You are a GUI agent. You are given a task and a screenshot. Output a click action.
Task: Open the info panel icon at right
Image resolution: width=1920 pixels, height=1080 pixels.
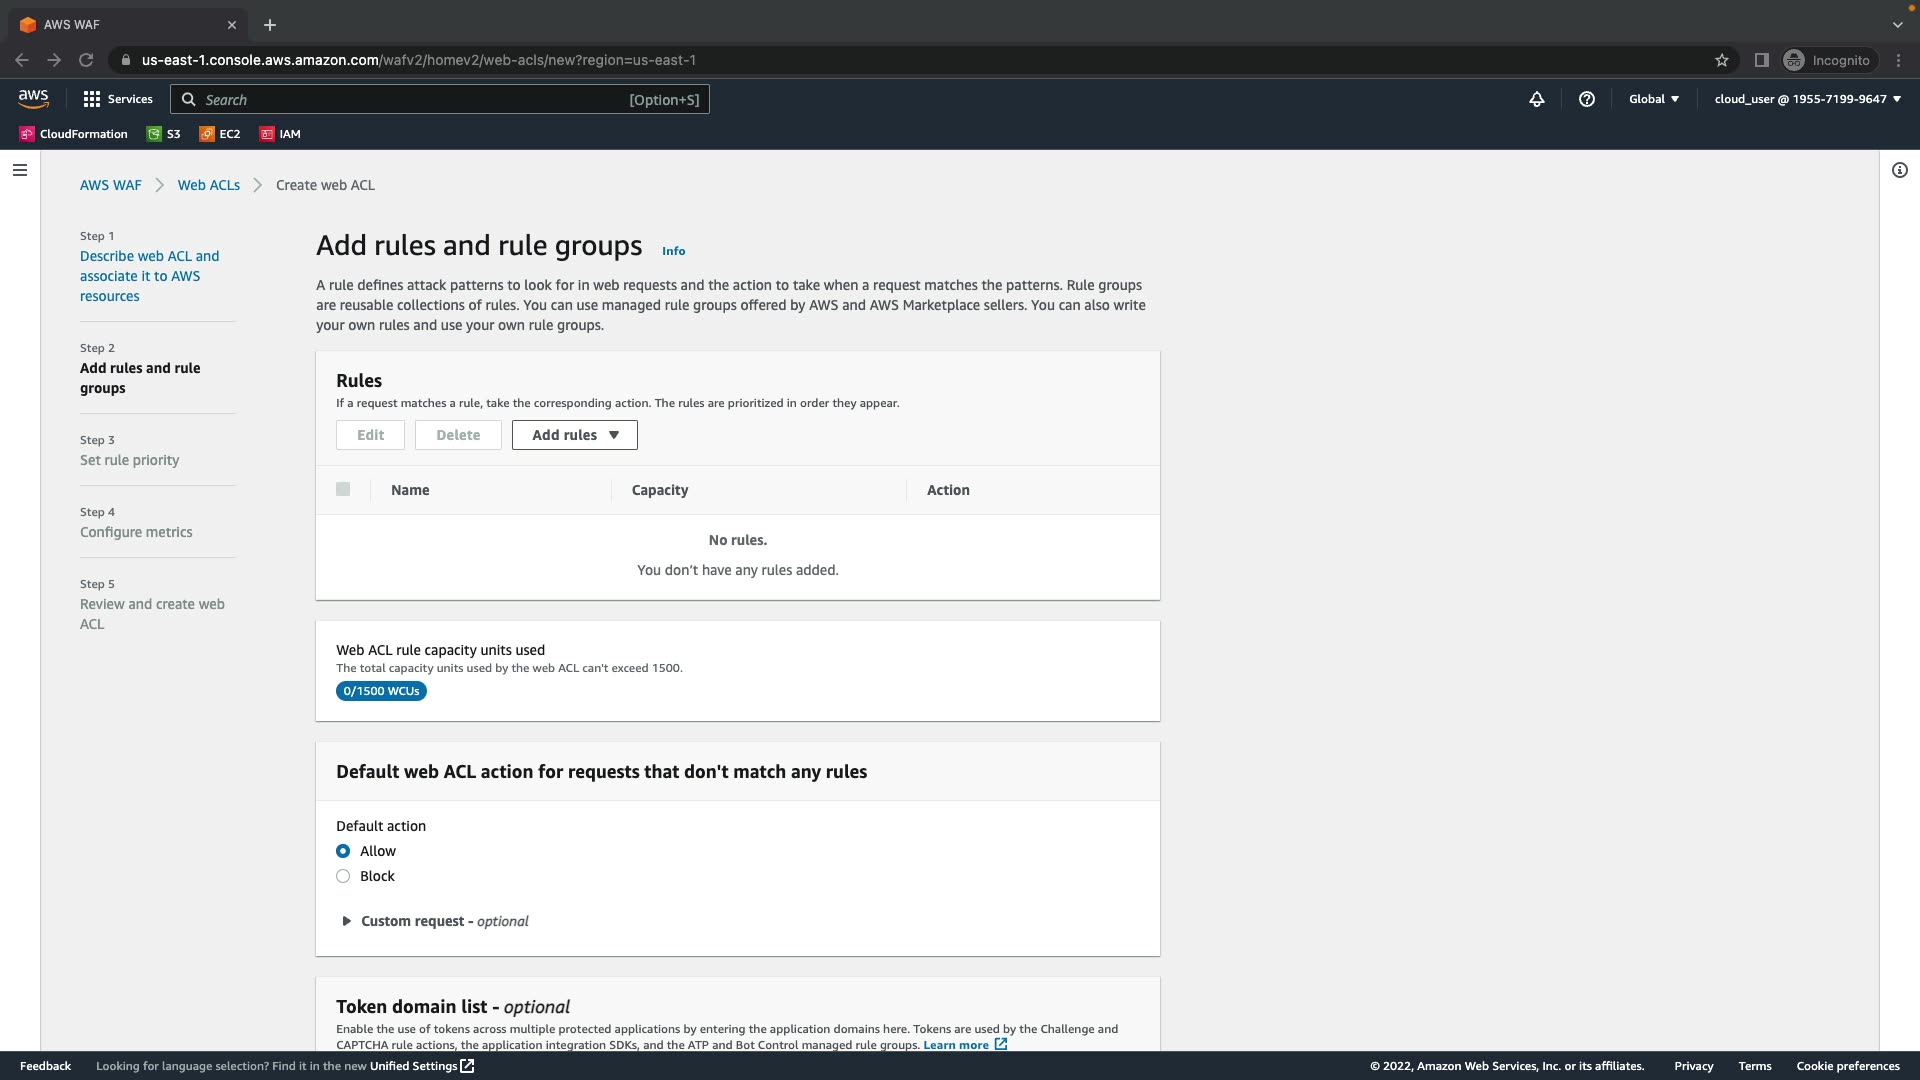click(1899, 170)
